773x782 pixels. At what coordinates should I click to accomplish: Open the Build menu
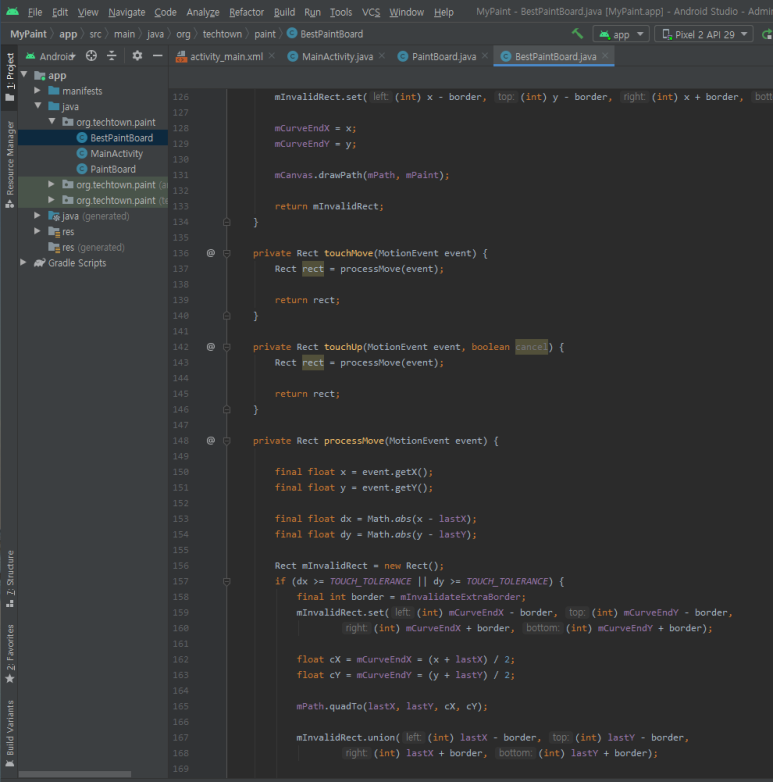pyautogui.click(x=284, y=12)
